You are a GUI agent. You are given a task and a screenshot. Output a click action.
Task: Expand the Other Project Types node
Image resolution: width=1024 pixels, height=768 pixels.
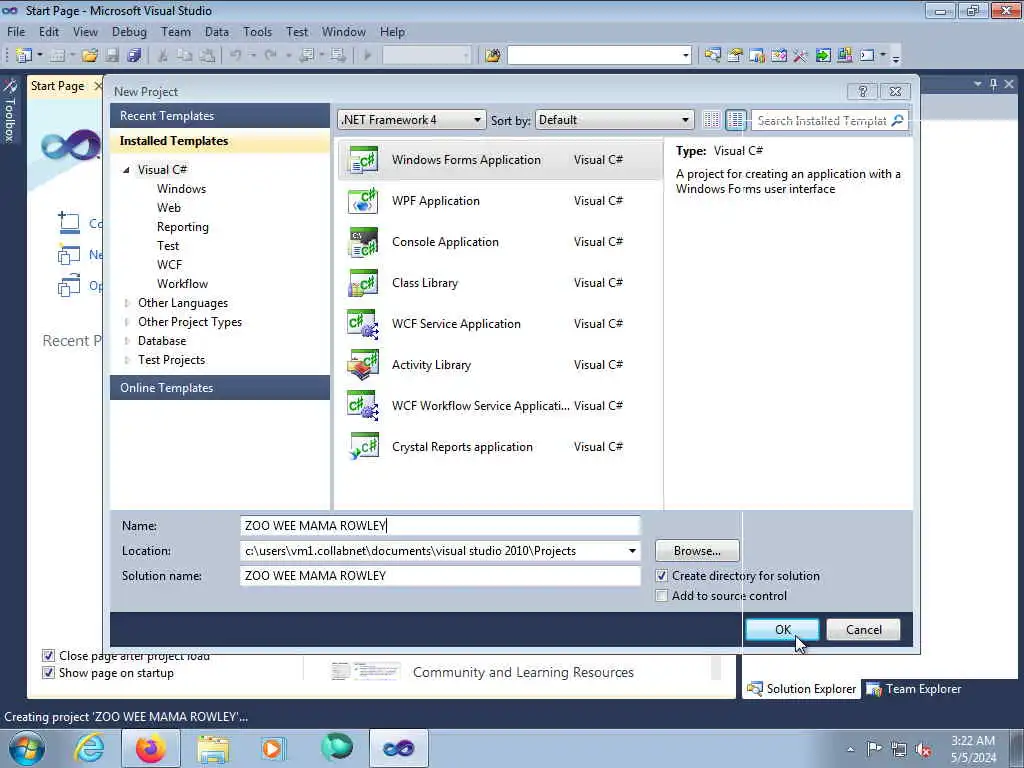point(127,322)
